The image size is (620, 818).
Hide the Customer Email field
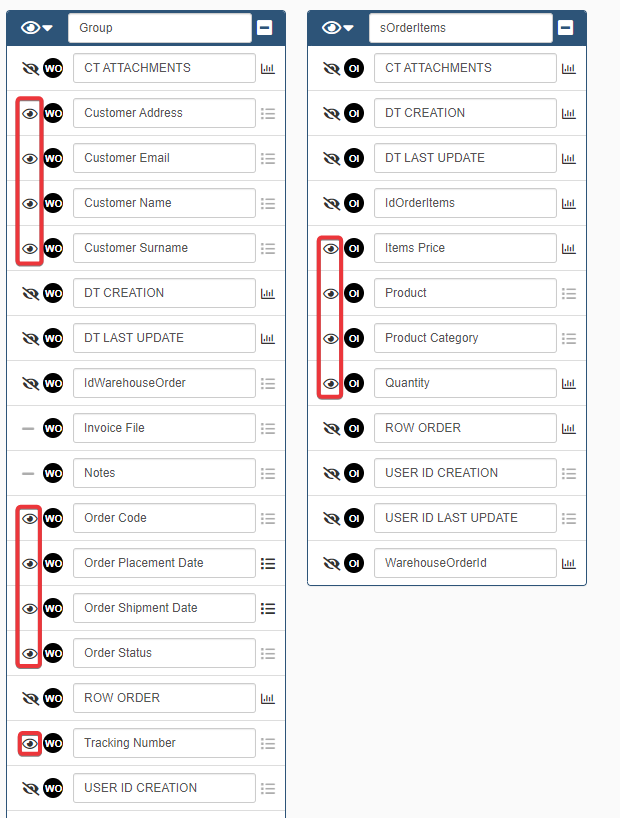coord(30,158)
